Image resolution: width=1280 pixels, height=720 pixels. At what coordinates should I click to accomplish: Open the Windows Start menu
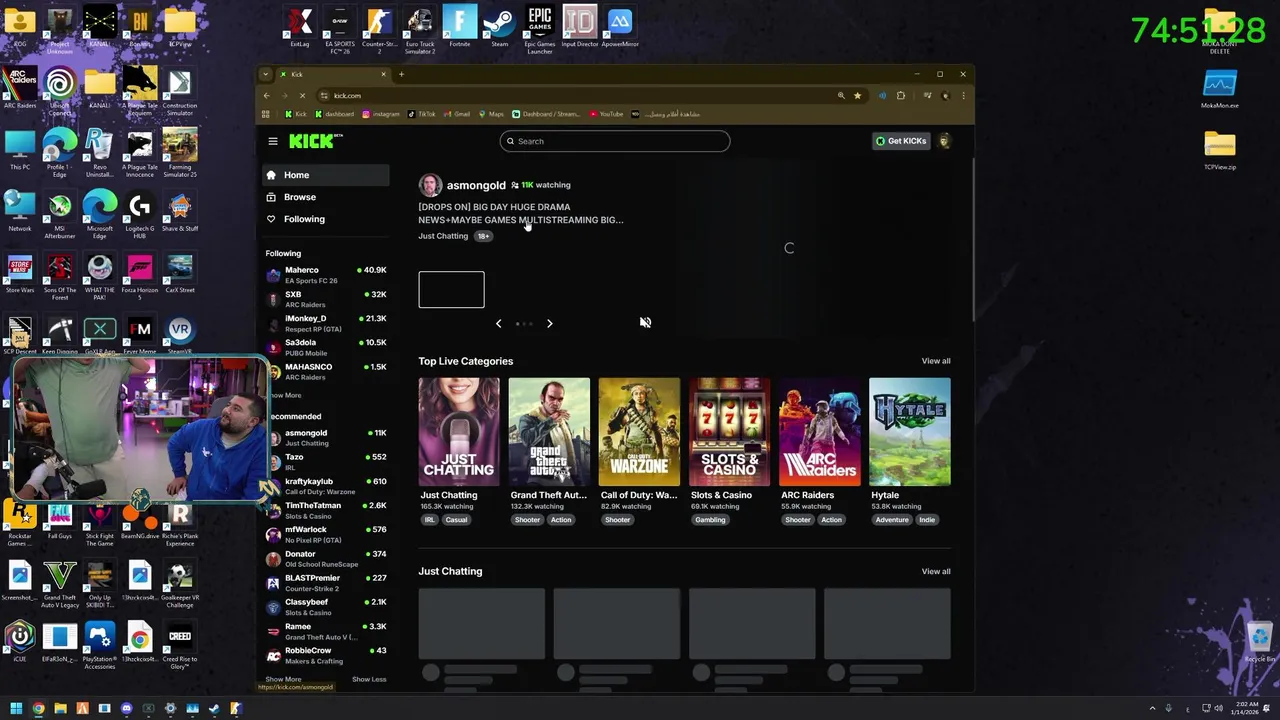coord(16,708)
